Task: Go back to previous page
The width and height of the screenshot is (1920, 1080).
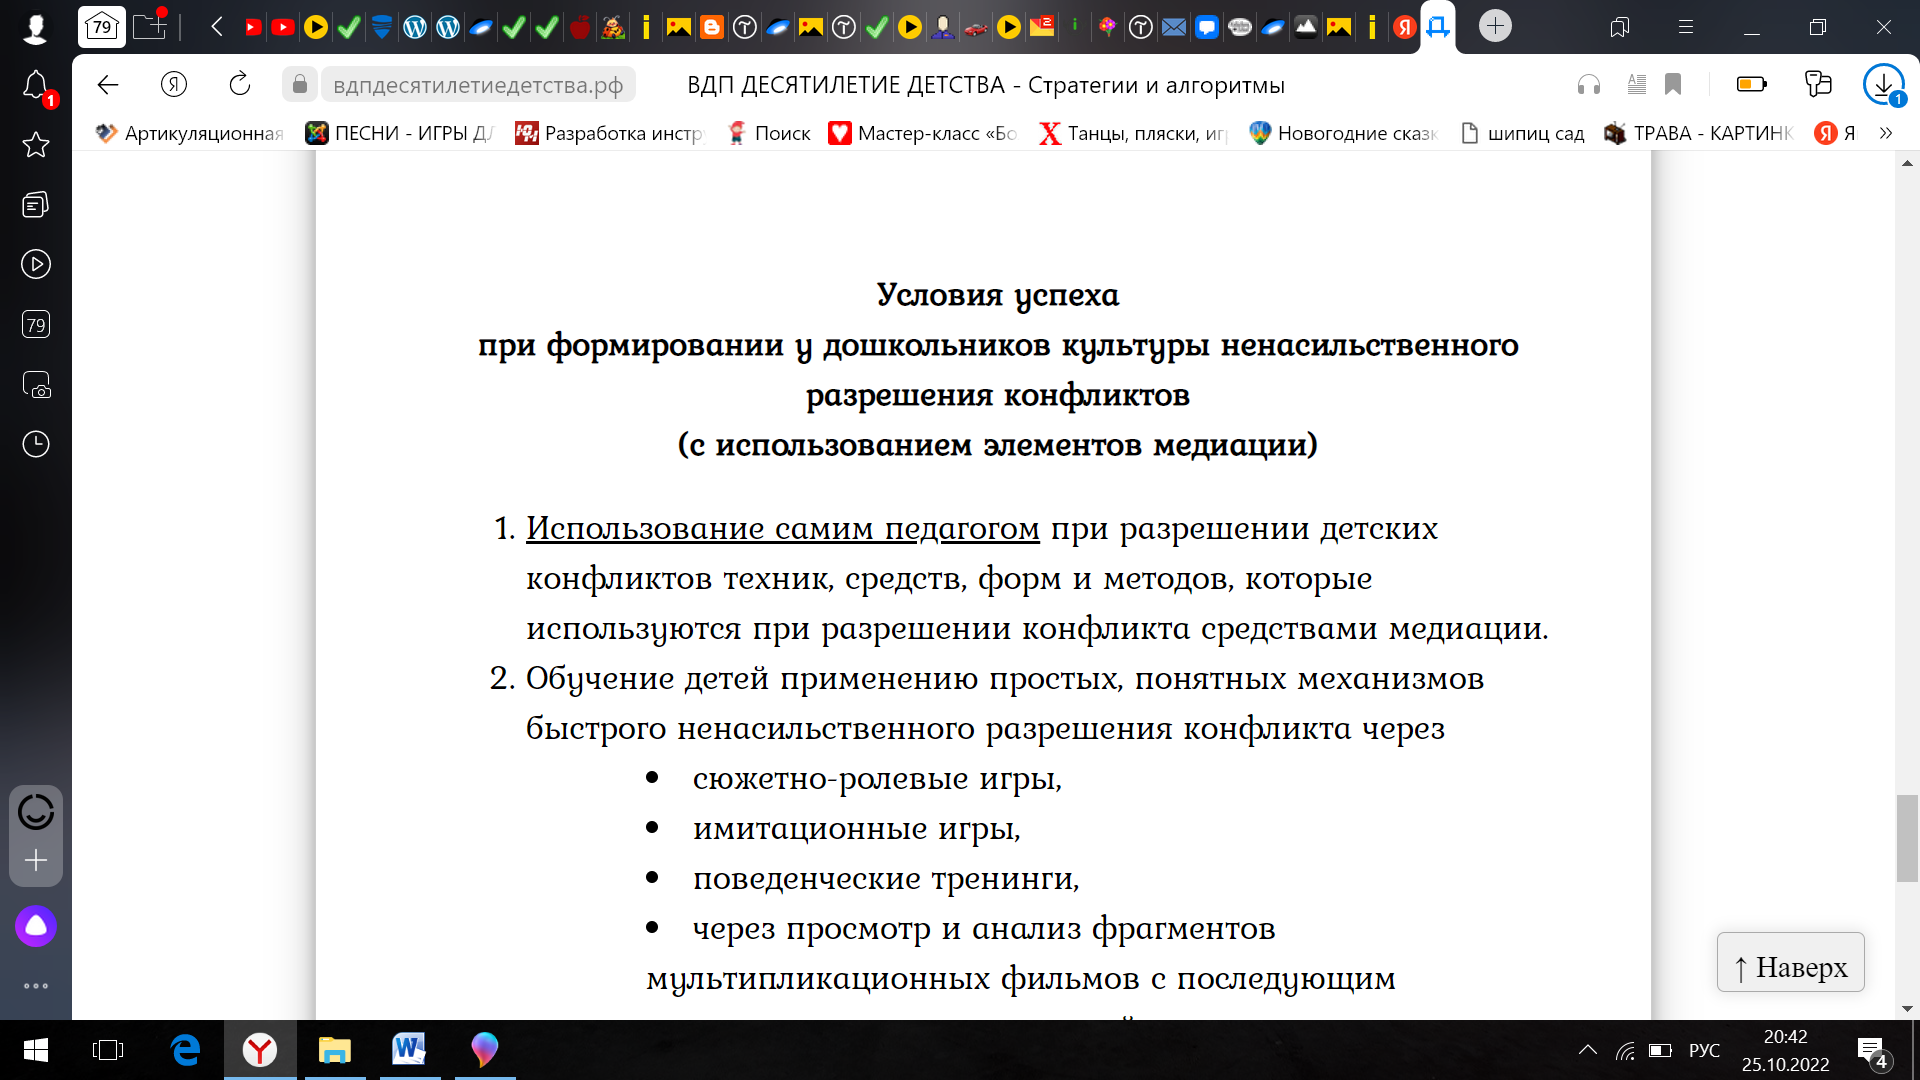Action: click(108, 85)
